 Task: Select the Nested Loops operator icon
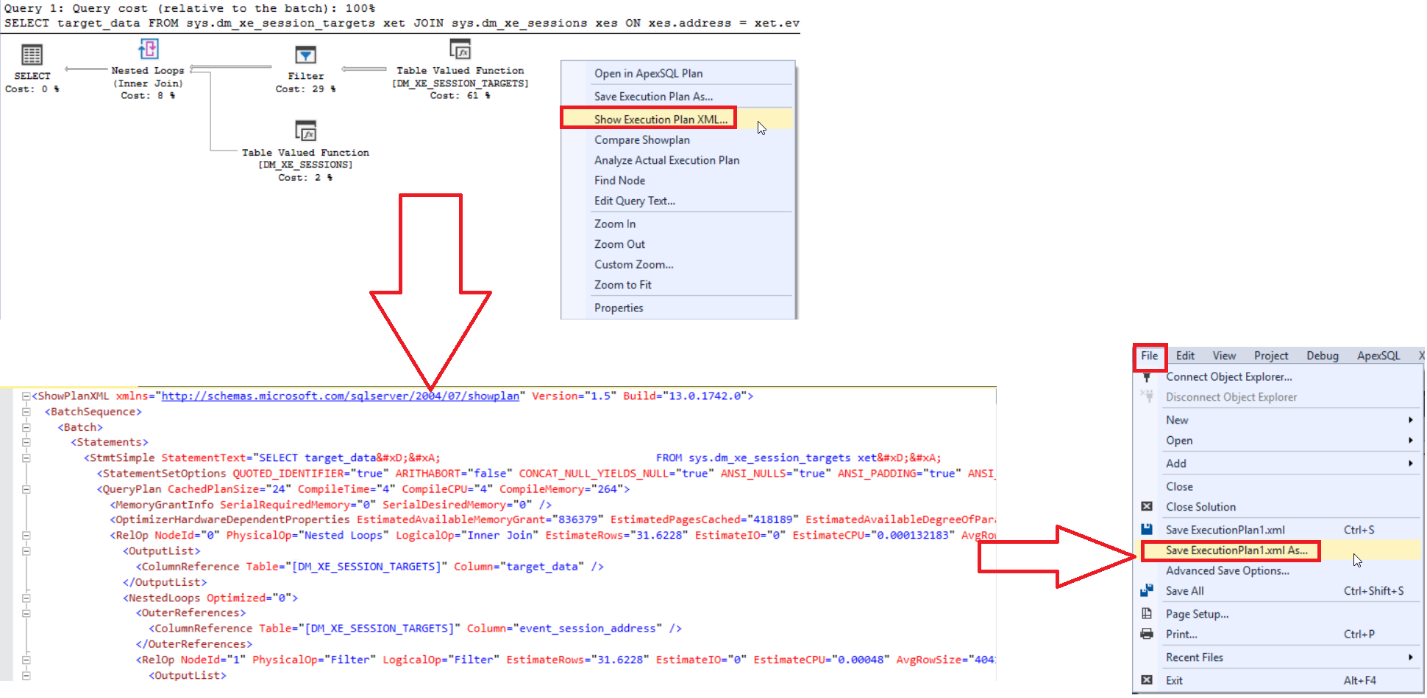[148, 49]
